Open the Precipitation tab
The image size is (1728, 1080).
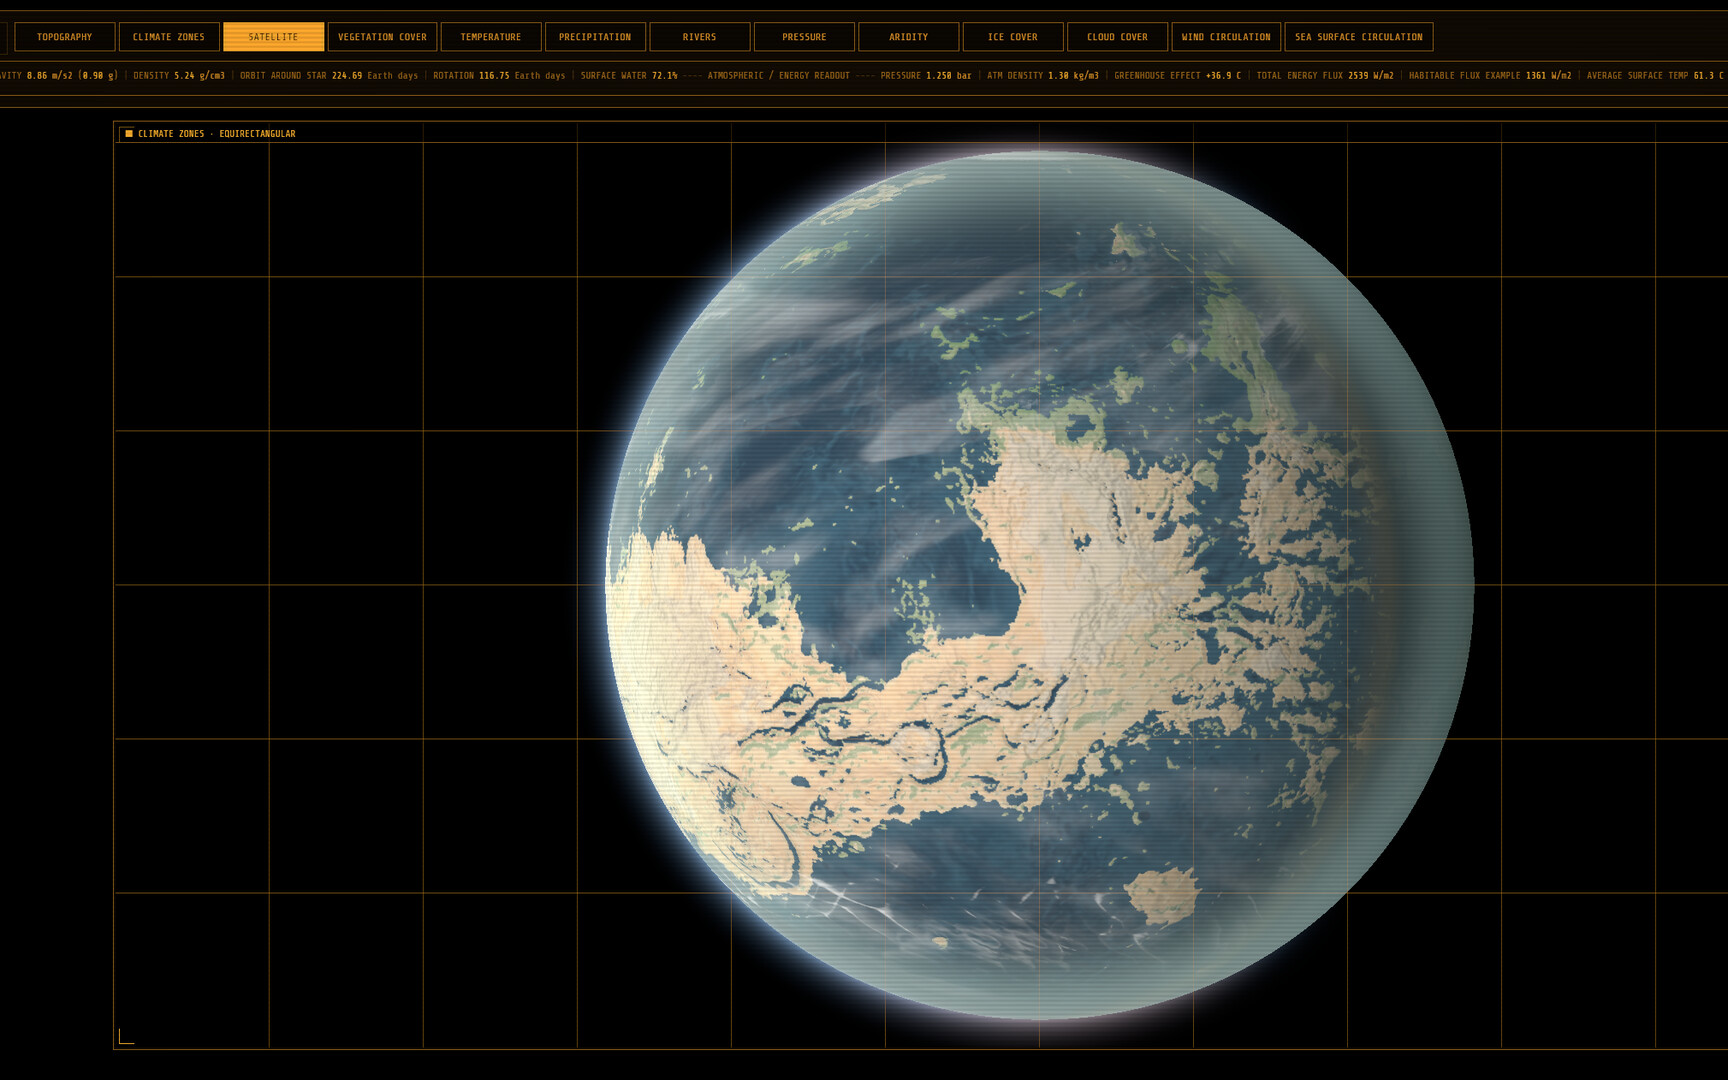pos(595,37)
